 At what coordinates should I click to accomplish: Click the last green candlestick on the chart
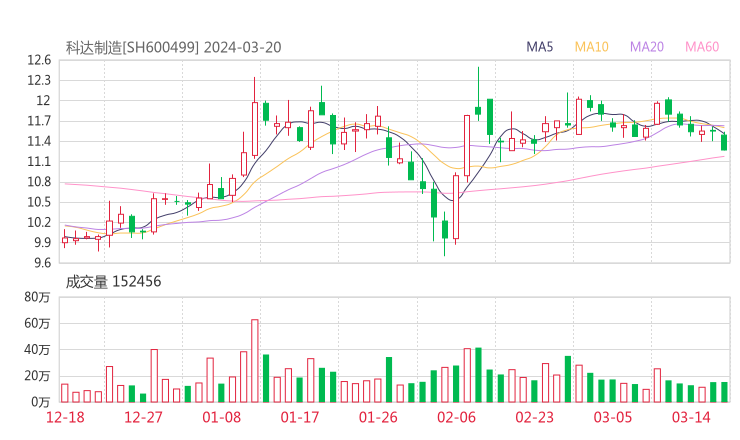724,143
